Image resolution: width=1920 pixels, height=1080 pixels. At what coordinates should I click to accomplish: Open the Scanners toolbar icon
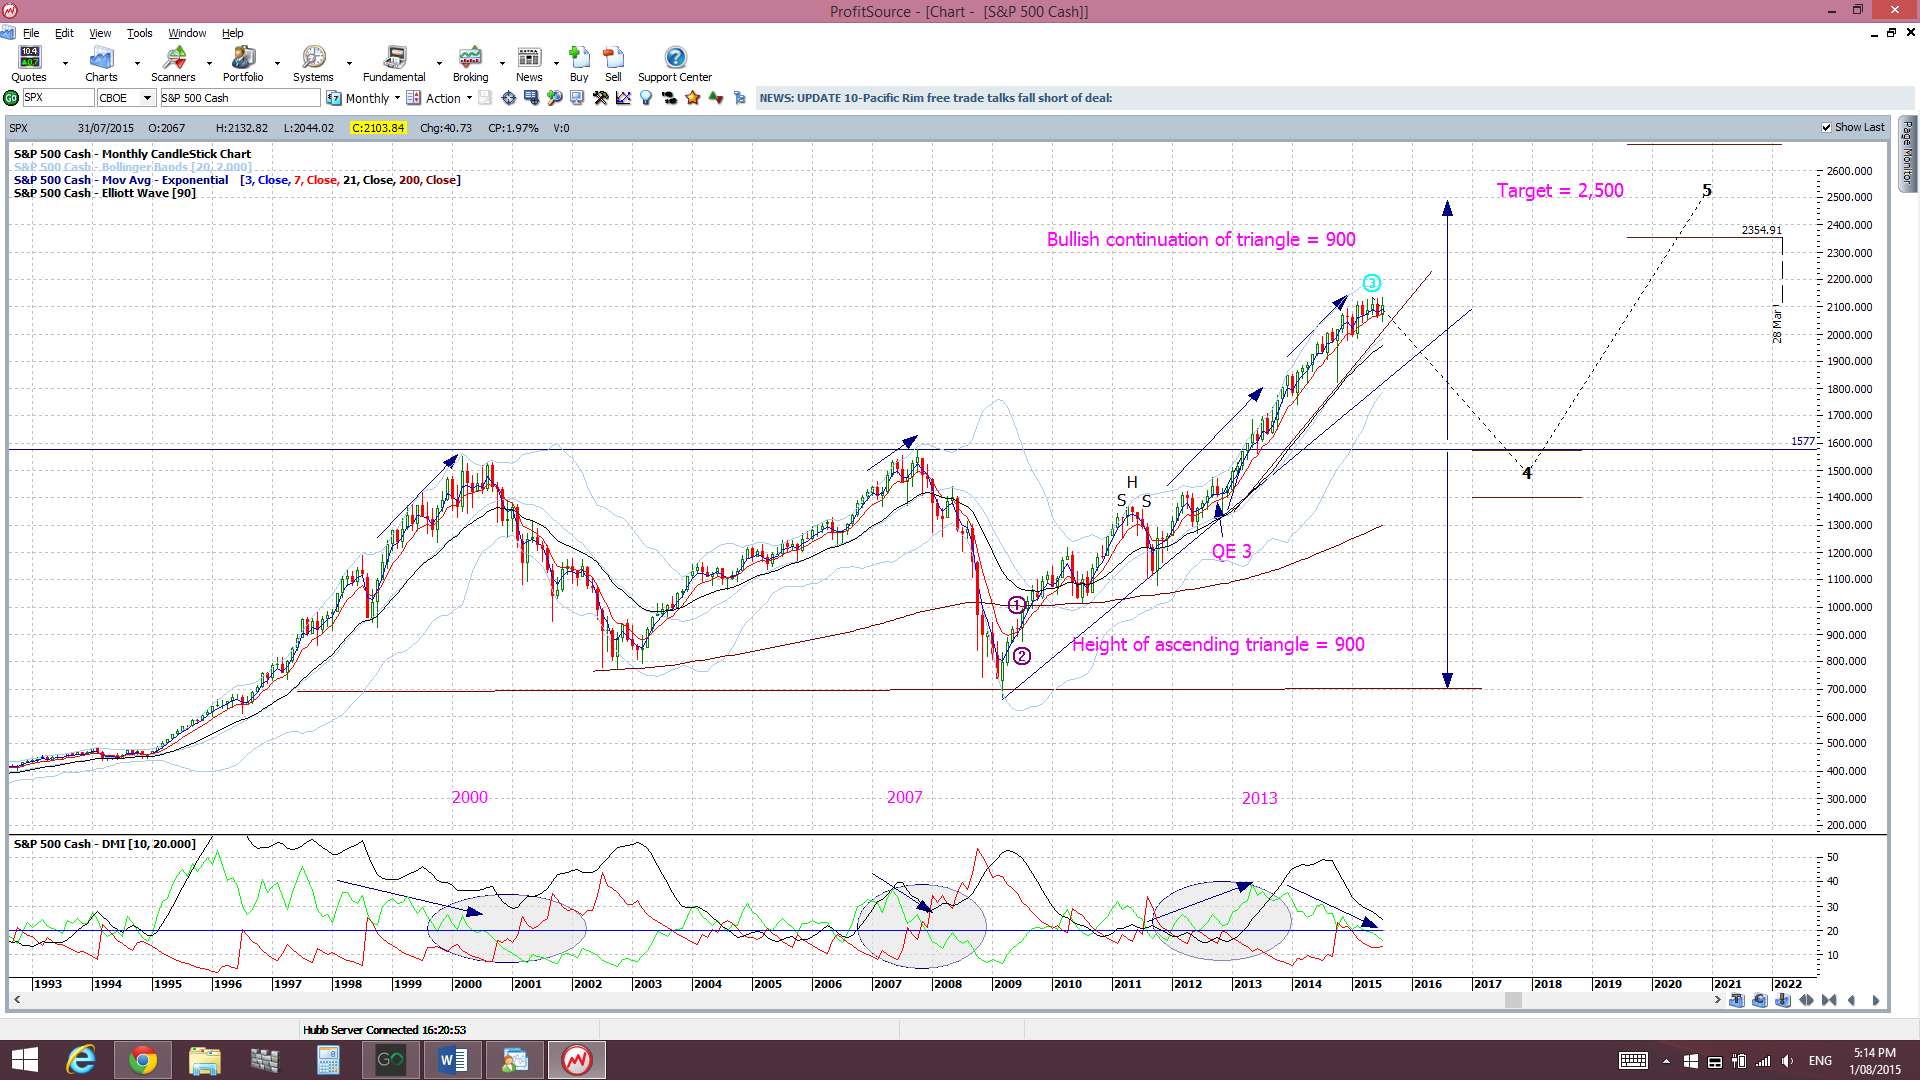point(173,64)
